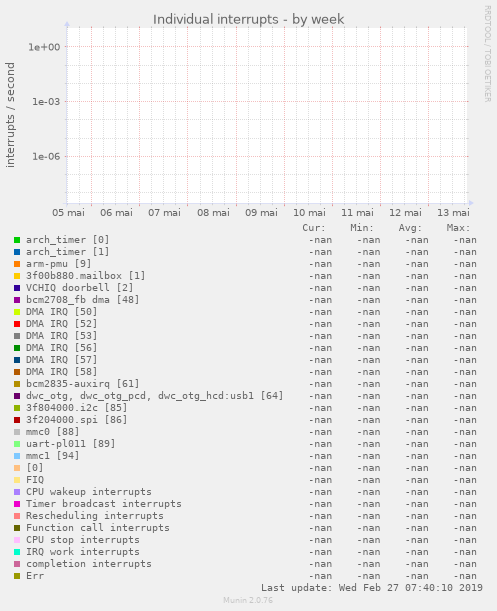Click the orange arm-pmu [9] swatch

pyautogui.click(x=17, y=264)
